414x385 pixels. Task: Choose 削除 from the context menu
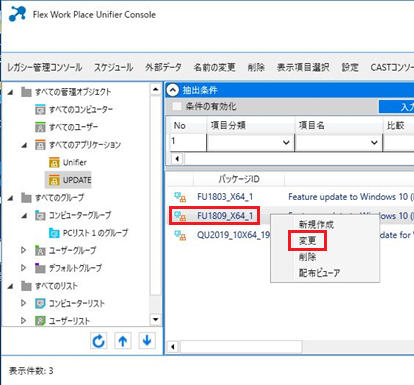point(307,257)
